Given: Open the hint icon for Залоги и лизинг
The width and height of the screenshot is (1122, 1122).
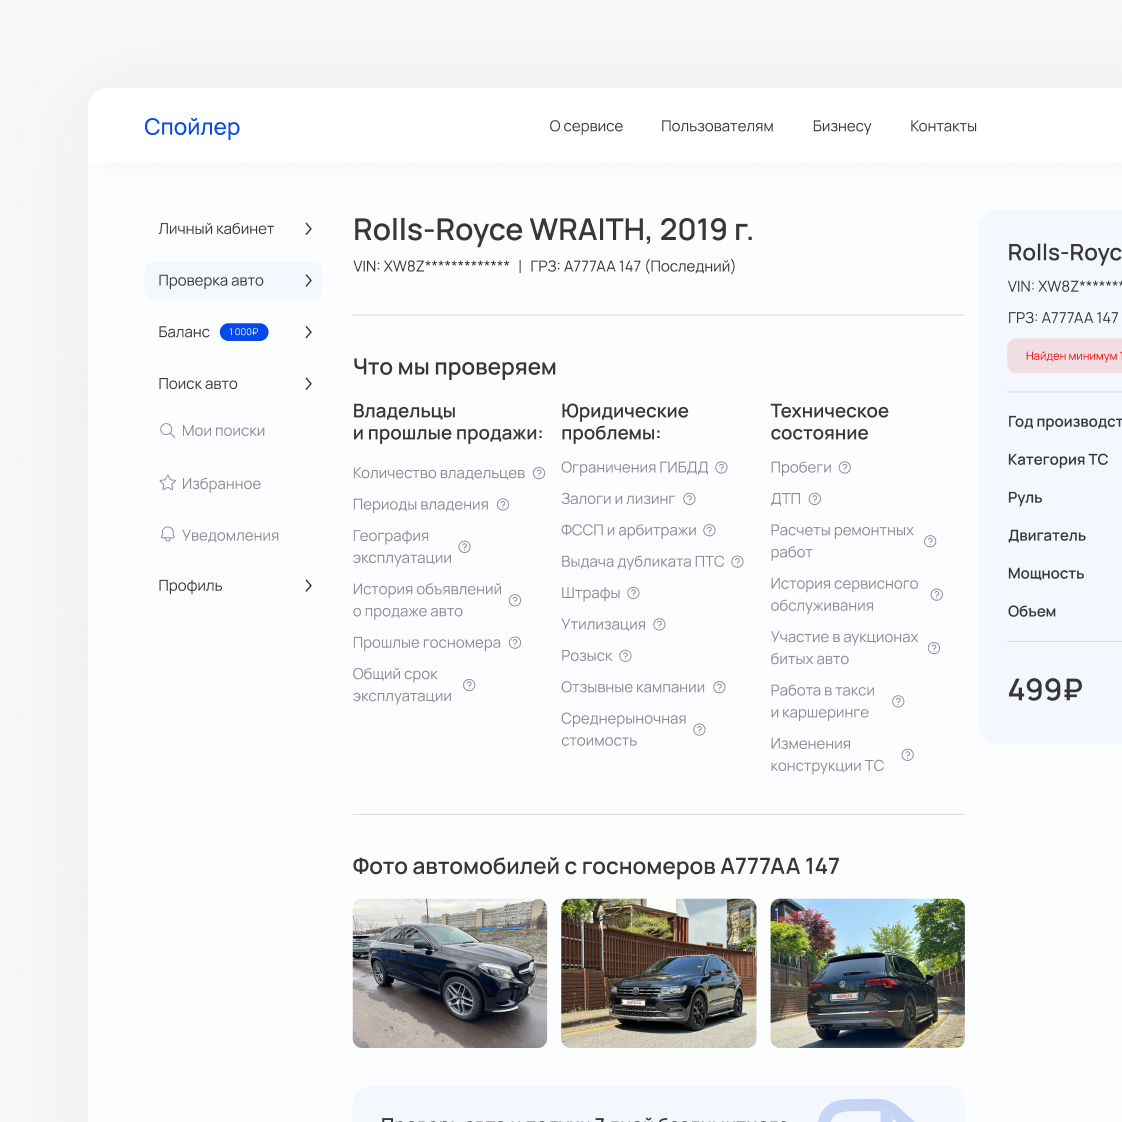Looking at the screenshot, I should coord(689,499).
